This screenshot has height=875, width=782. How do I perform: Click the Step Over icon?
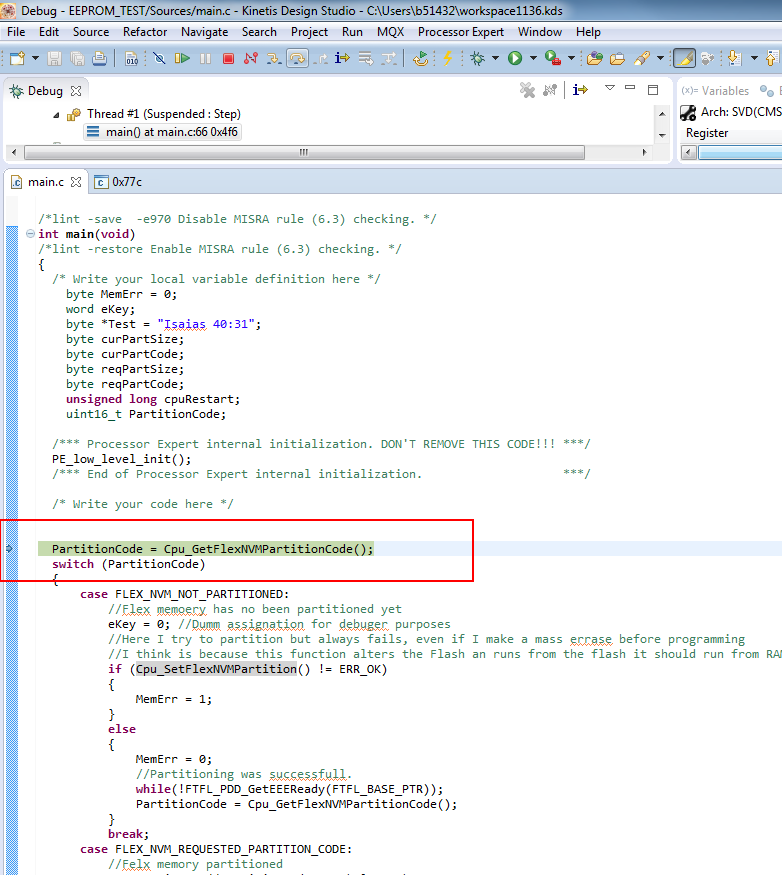pos(297,58)
